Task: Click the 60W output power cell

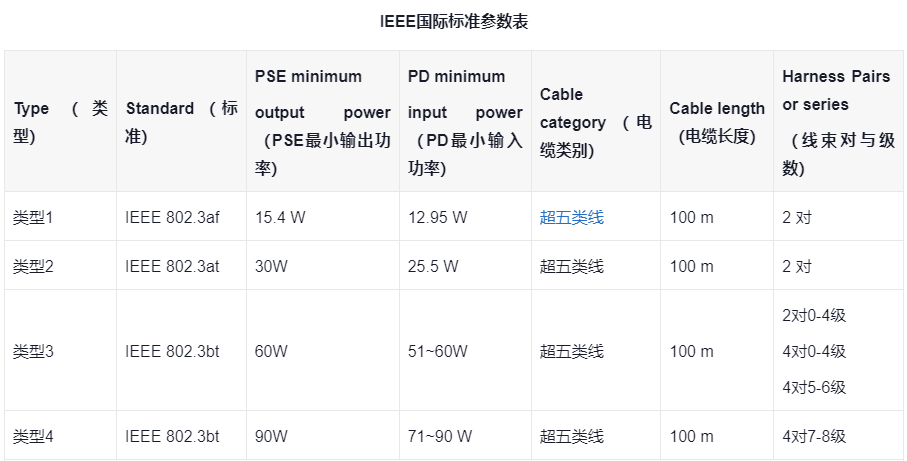Action: pos(271,351)
